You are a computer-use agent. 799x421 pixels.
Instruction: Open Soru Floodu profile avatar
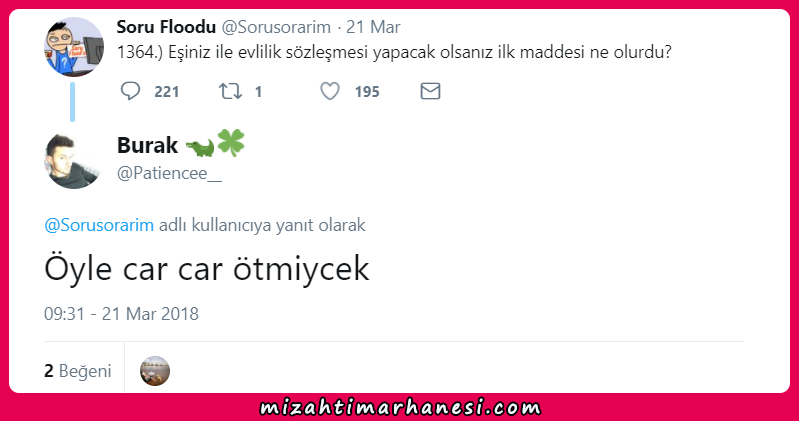pos(74,46)
